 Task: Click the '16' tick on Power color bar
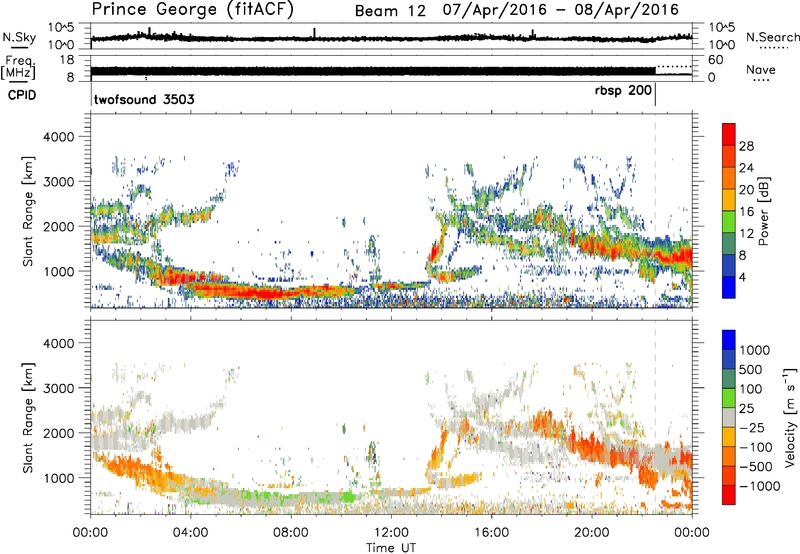coord(746,212)
